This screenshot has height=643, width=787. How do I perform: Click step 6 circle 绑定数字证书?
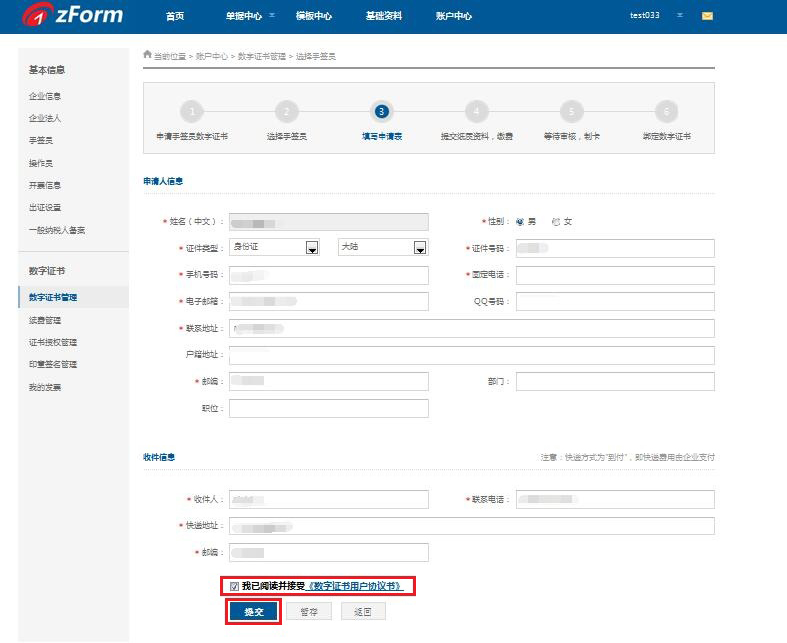[666, 112]
